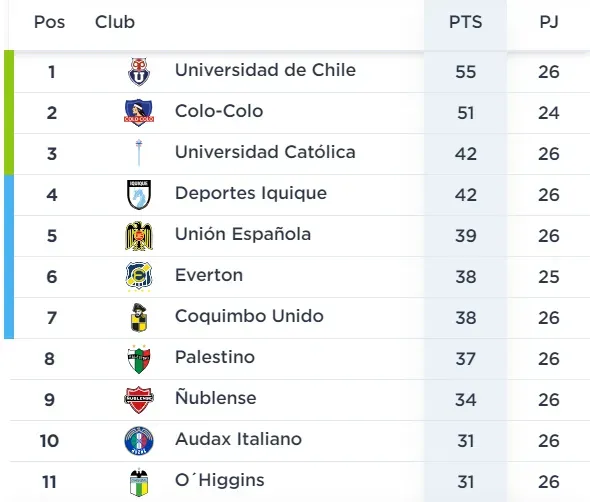Click the Unión Española eagle crest

click(139, 236)
